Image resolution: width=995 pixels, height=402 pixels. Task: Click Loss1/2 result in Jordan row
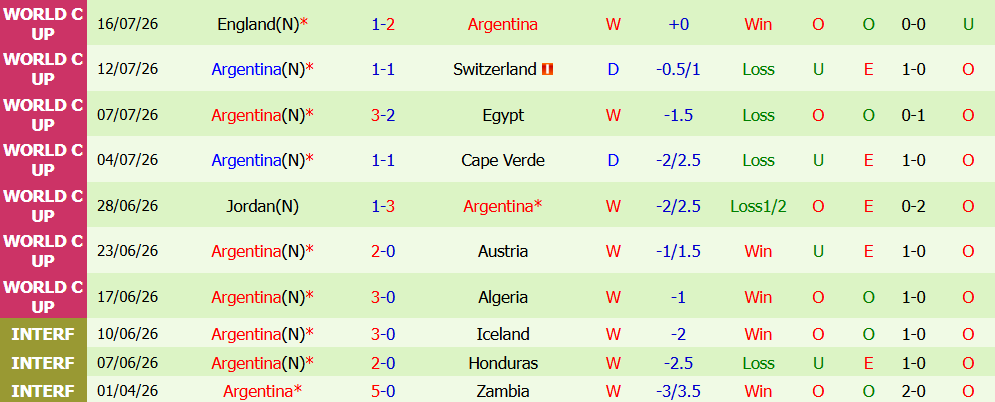click(758, 205)
